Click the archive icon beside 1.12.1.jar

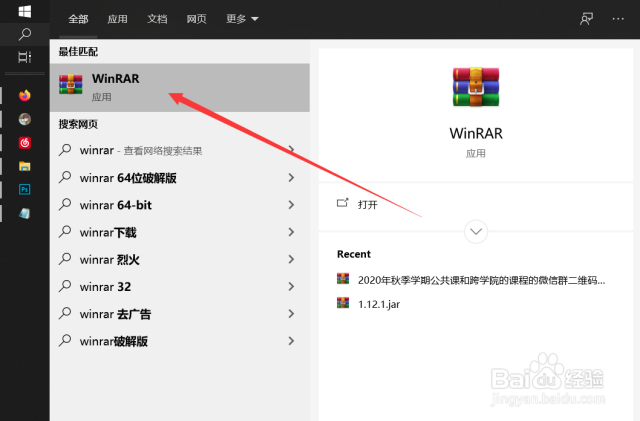tap(343, 303)
